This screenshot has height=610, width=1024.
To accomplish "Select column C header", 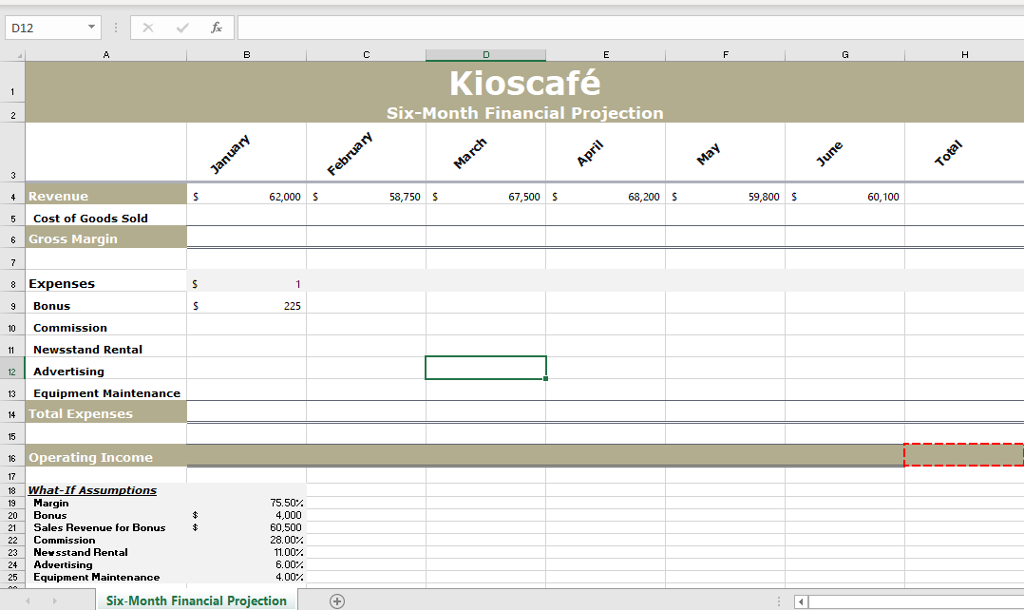I will coord(366,55).
